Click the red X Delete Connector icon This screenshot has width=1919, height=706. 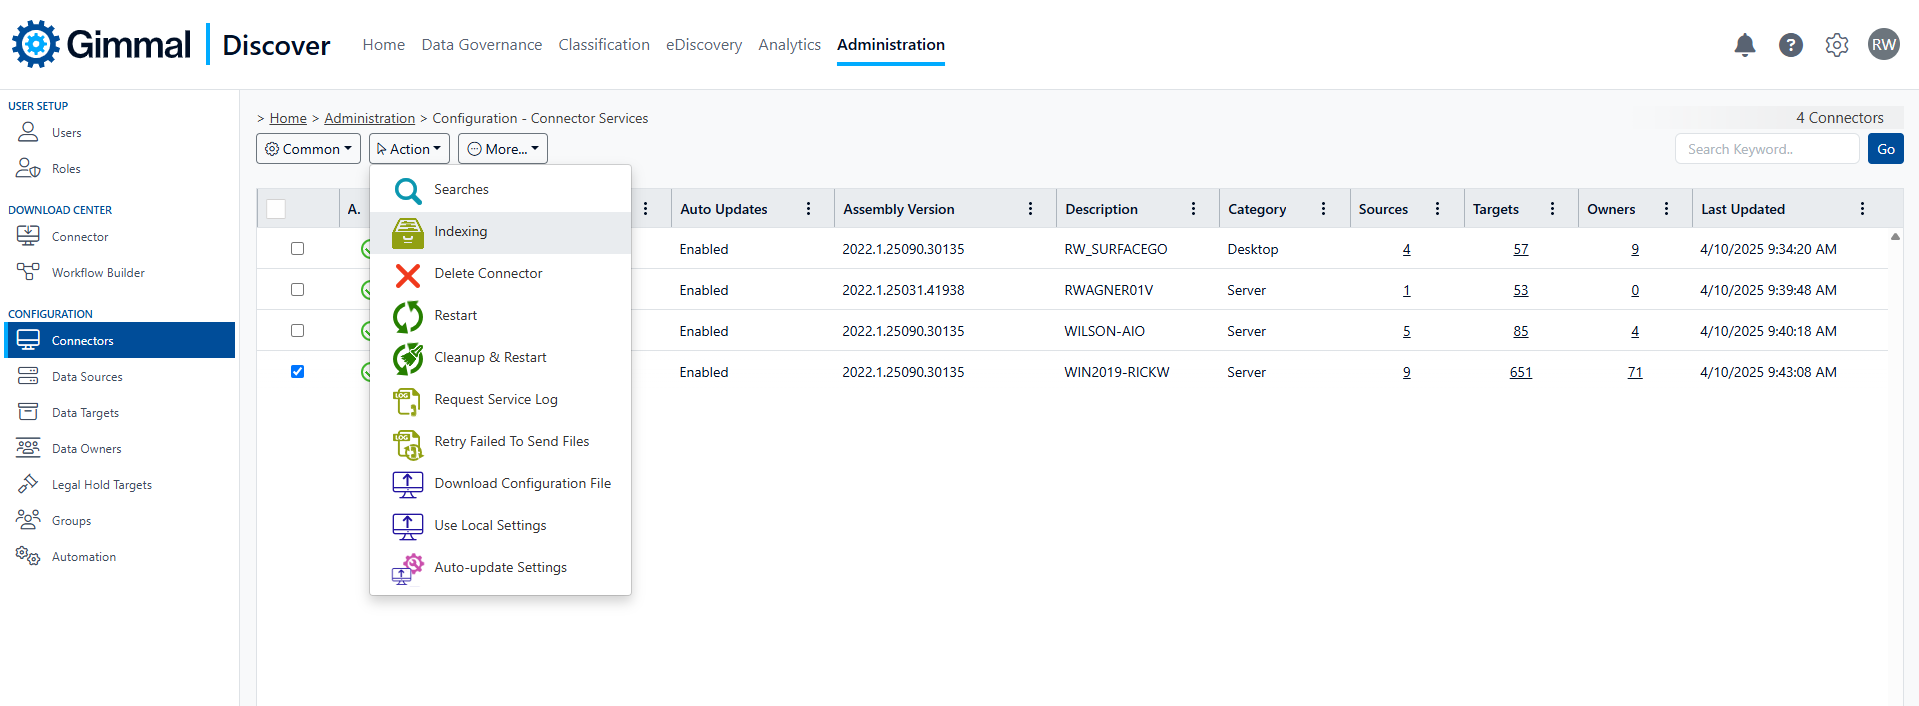[407, 274]
